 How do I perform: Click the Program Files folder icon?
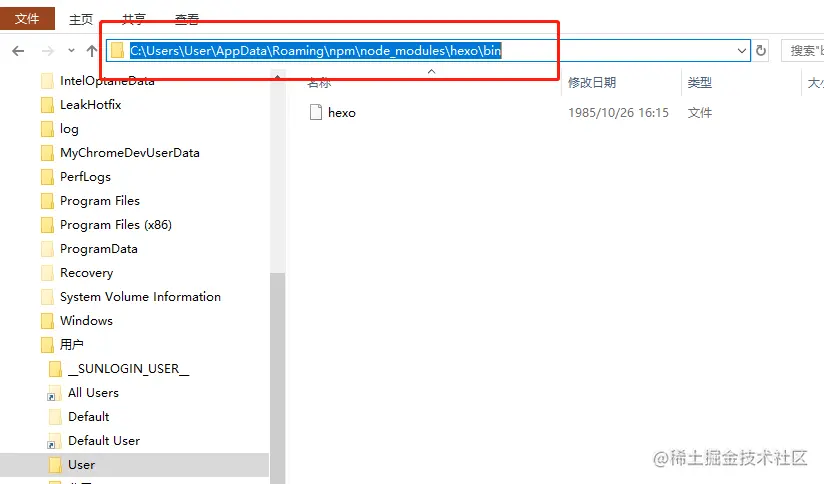(x=47, y=201)
